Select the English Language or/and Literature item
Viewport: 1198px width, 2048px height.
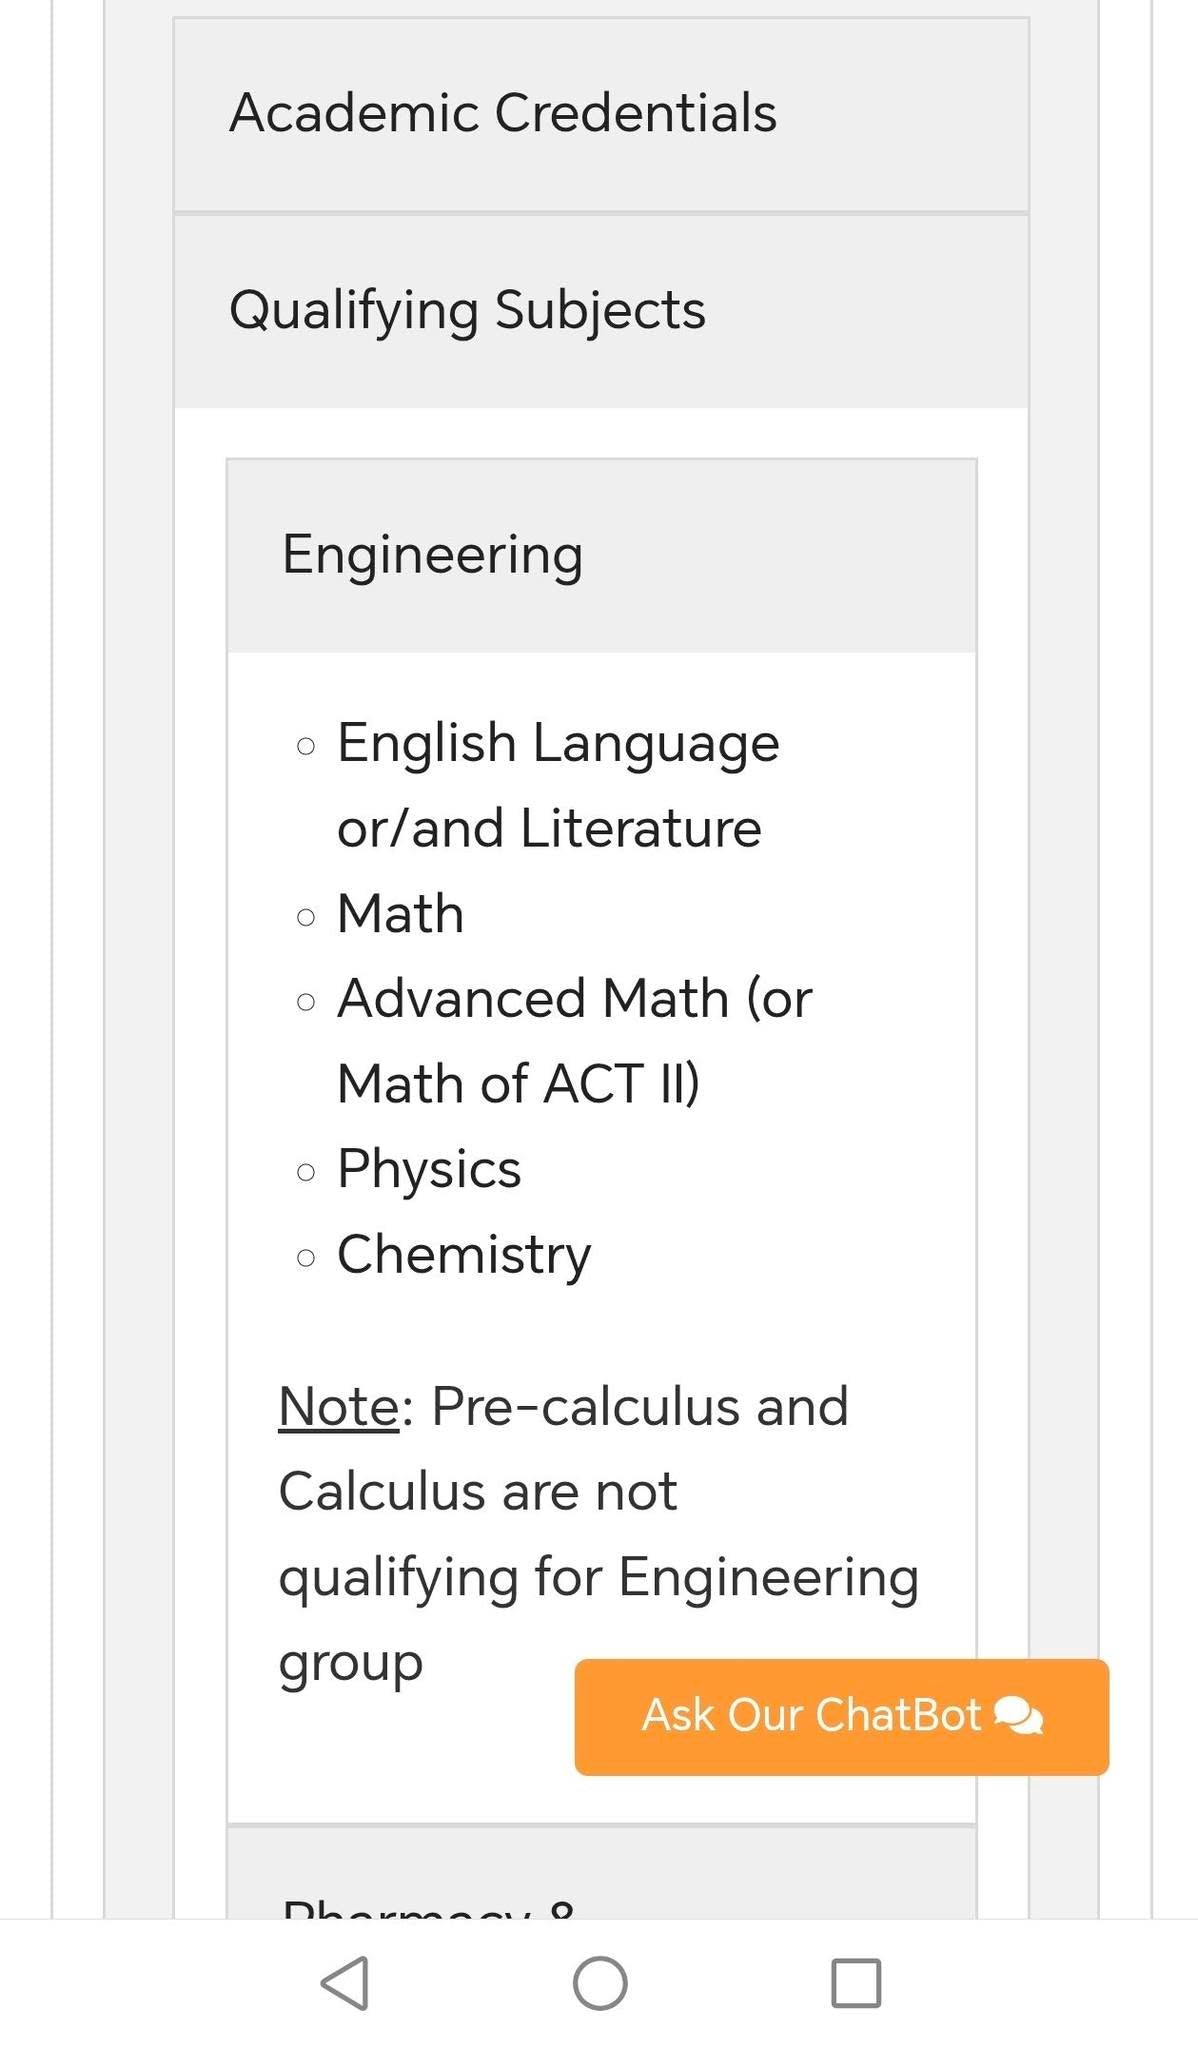tap(558, 786)
